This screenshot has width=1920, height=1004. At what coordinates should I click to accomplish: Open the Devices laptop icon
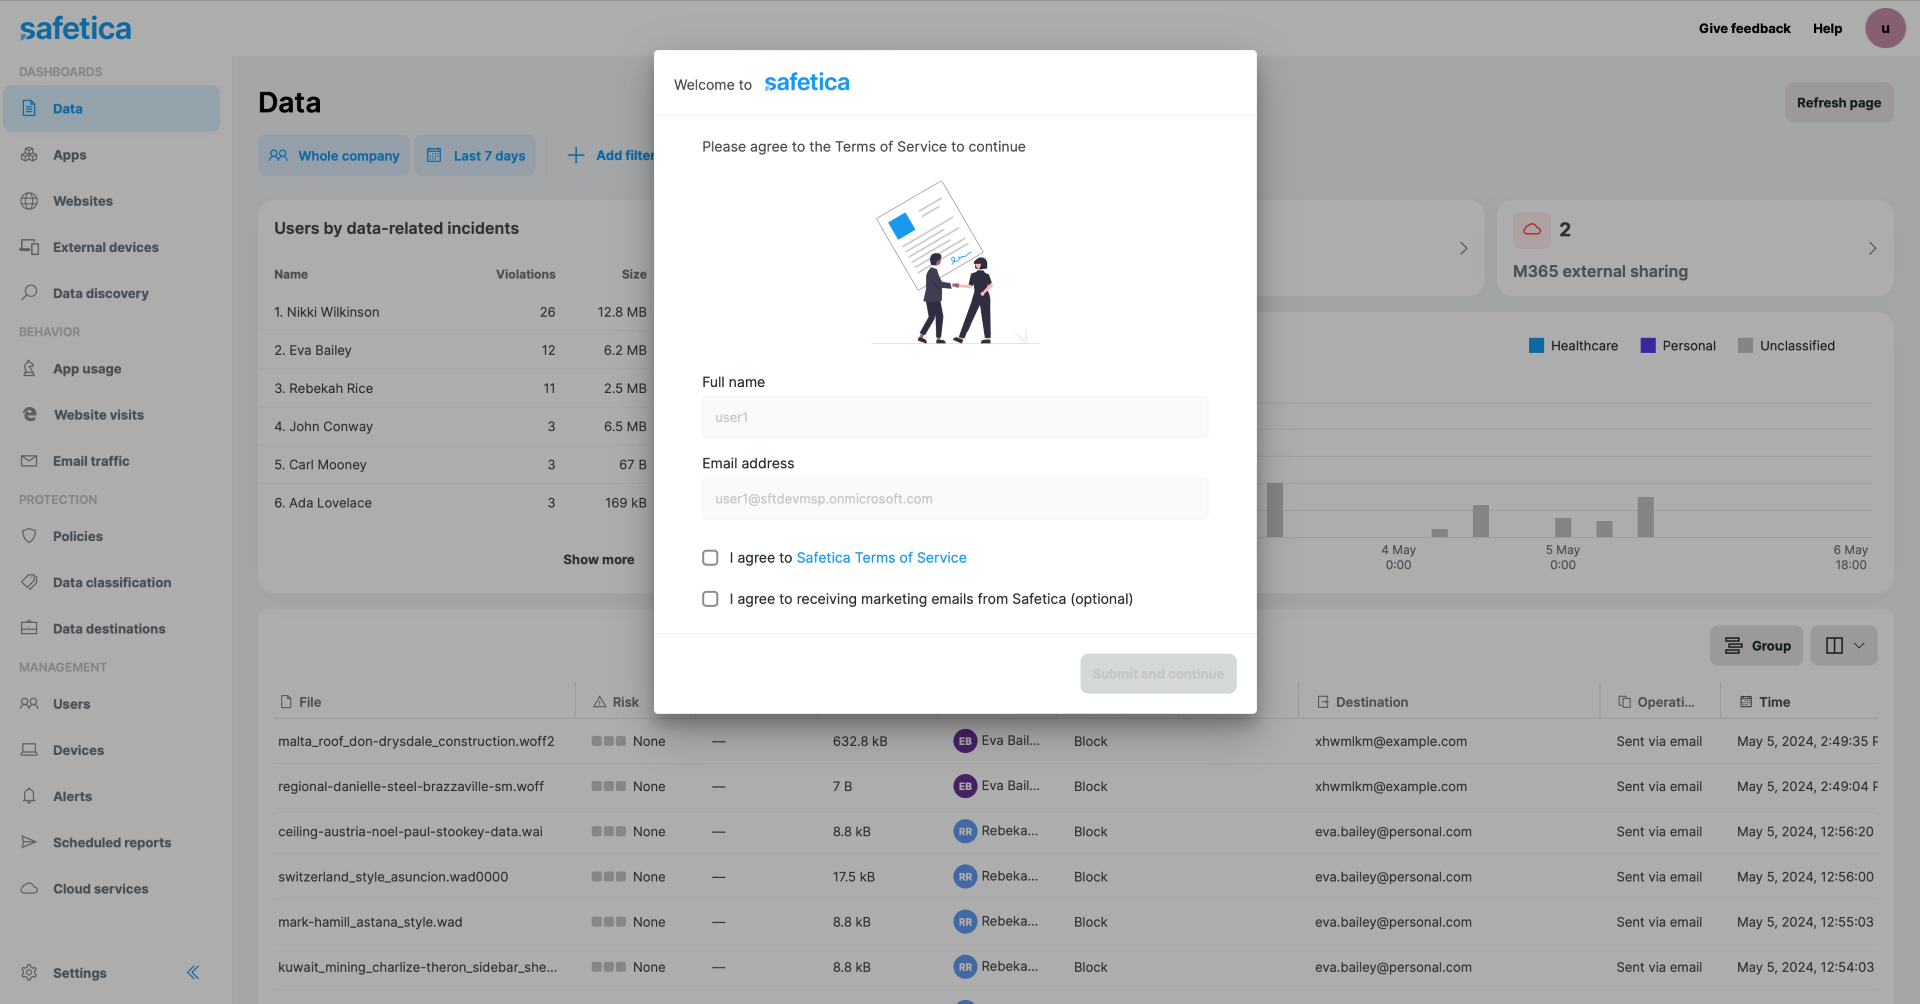click(x=29, y=749)
